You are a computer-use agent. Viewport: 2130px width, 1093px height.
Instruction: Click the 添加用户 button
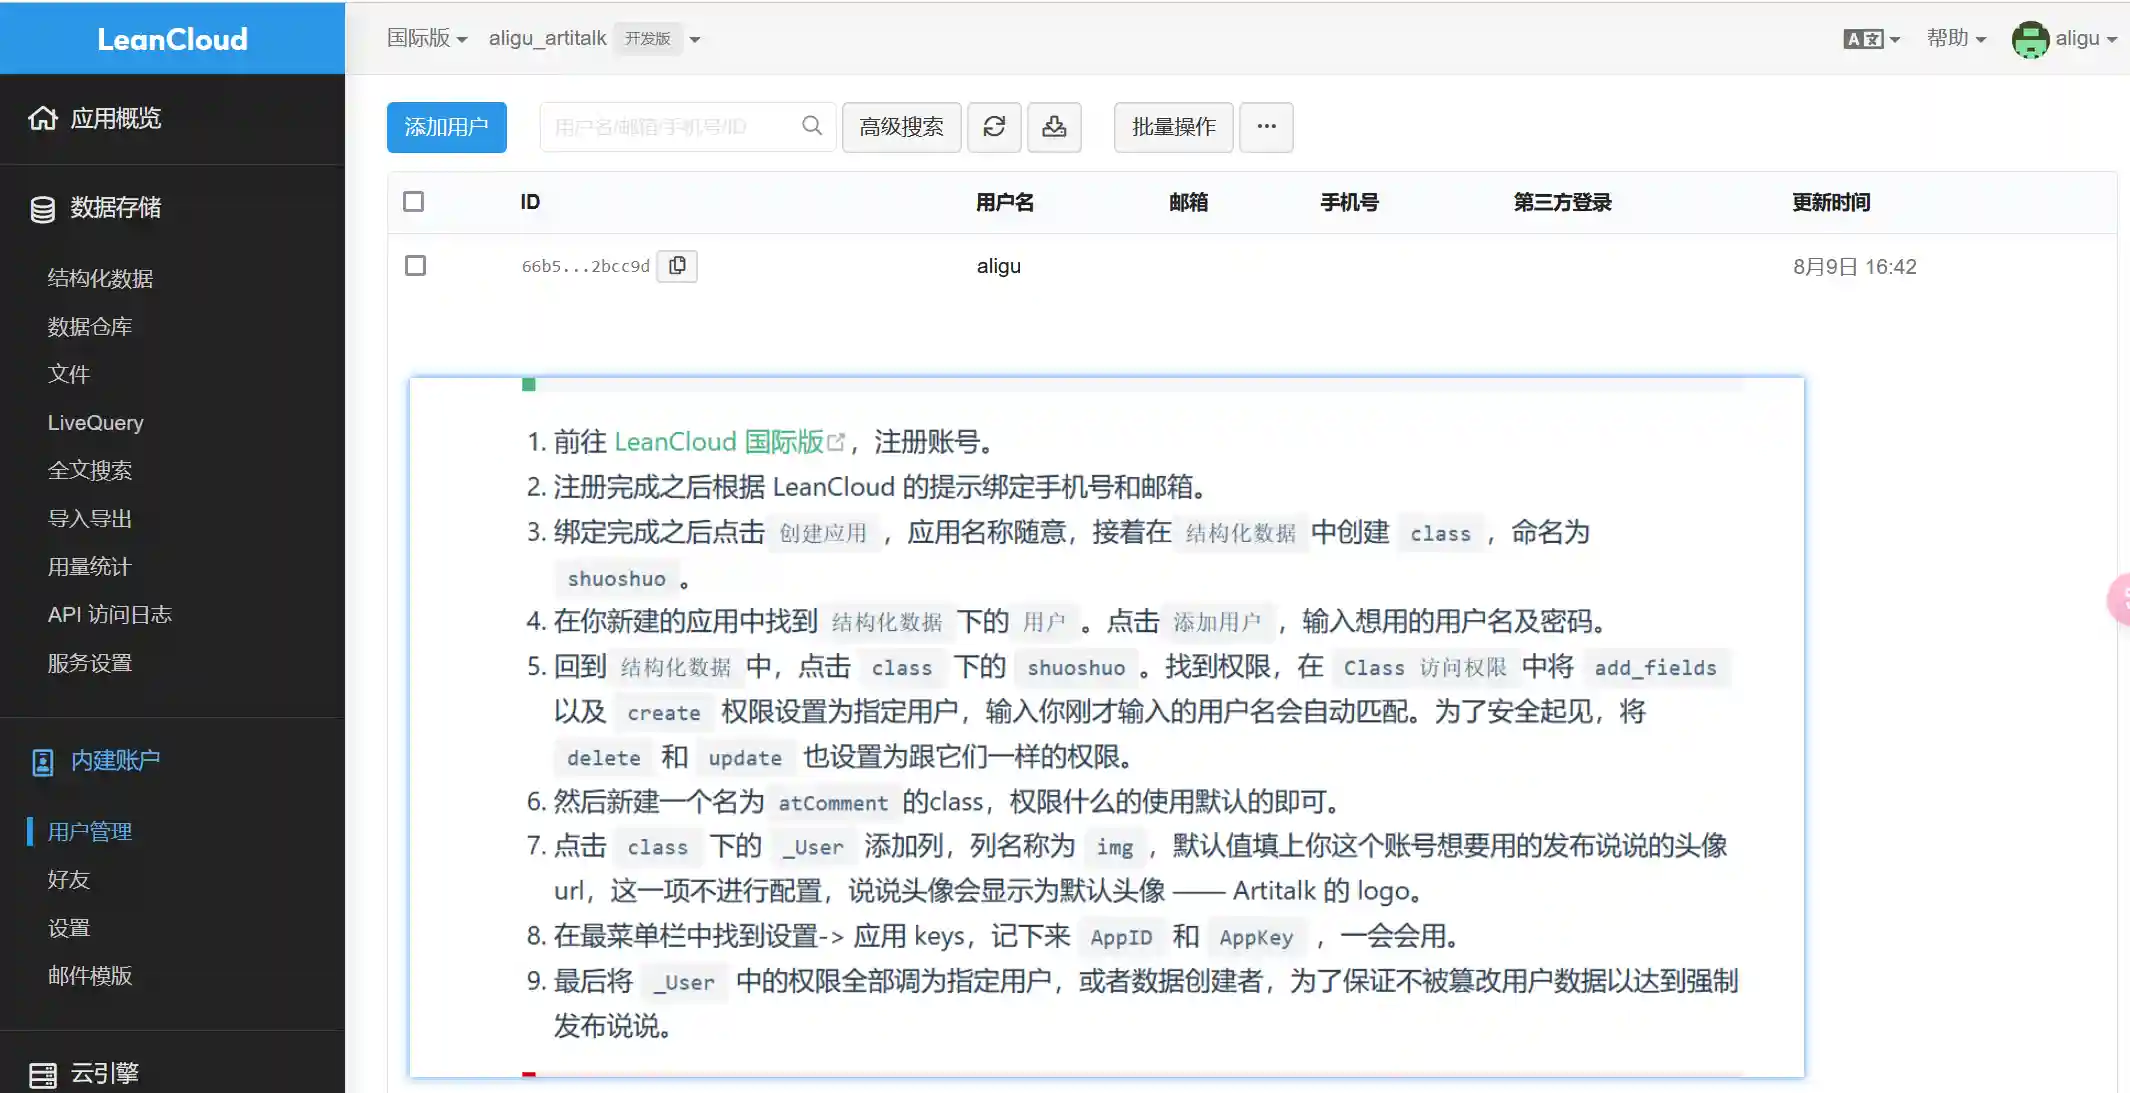tap(446, 127)
